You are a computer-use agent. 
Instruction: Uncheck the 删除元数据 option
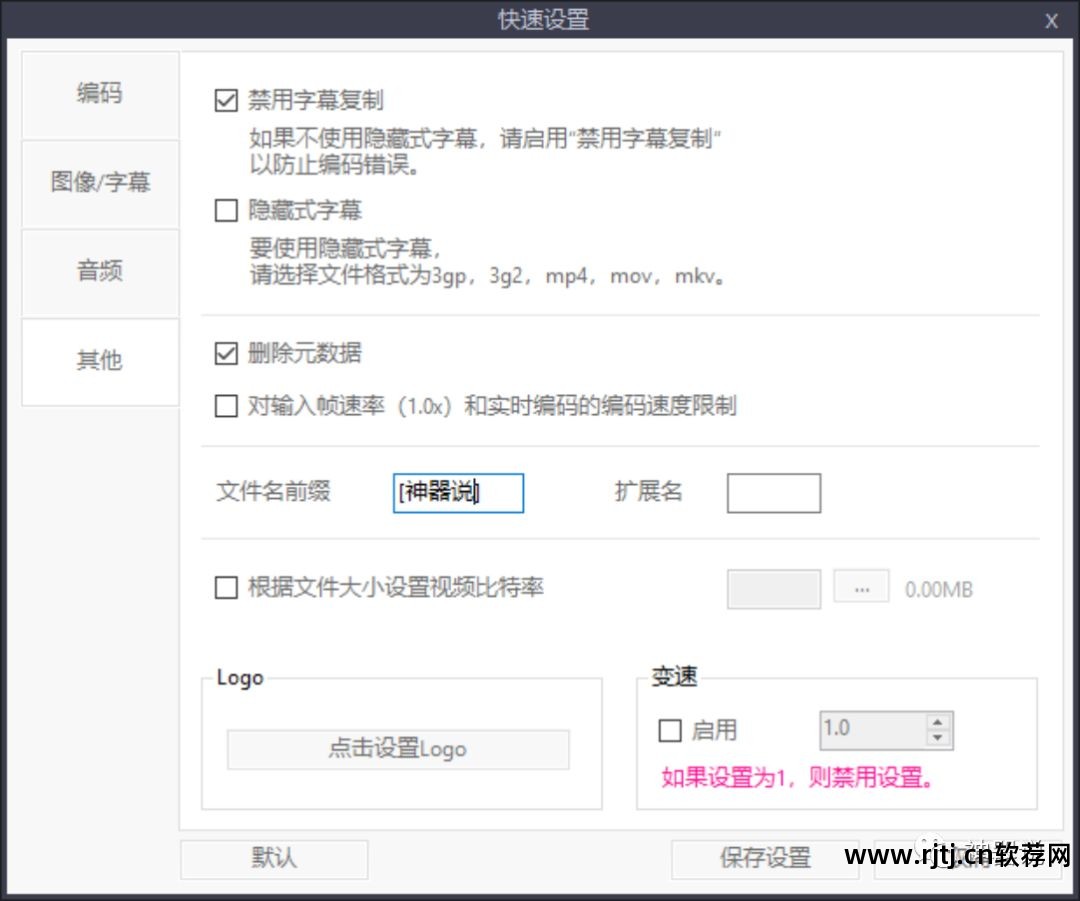(226, 353)
